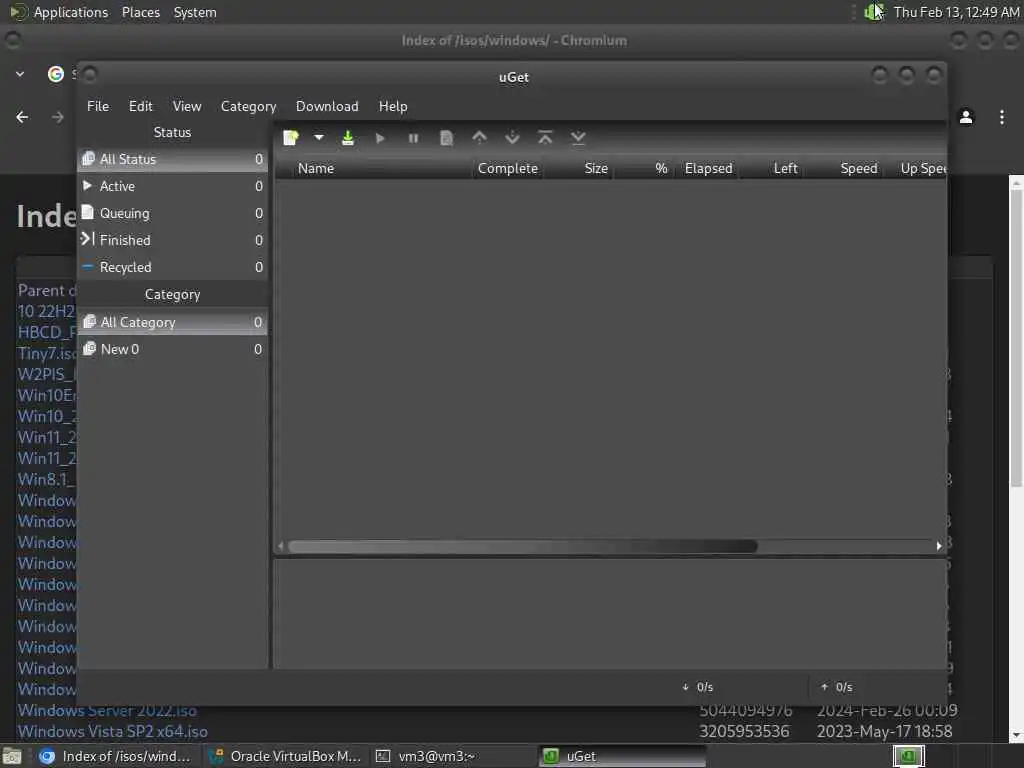1024x768 pixels.
Task: Select the All Category row
Action: [172, 322]
